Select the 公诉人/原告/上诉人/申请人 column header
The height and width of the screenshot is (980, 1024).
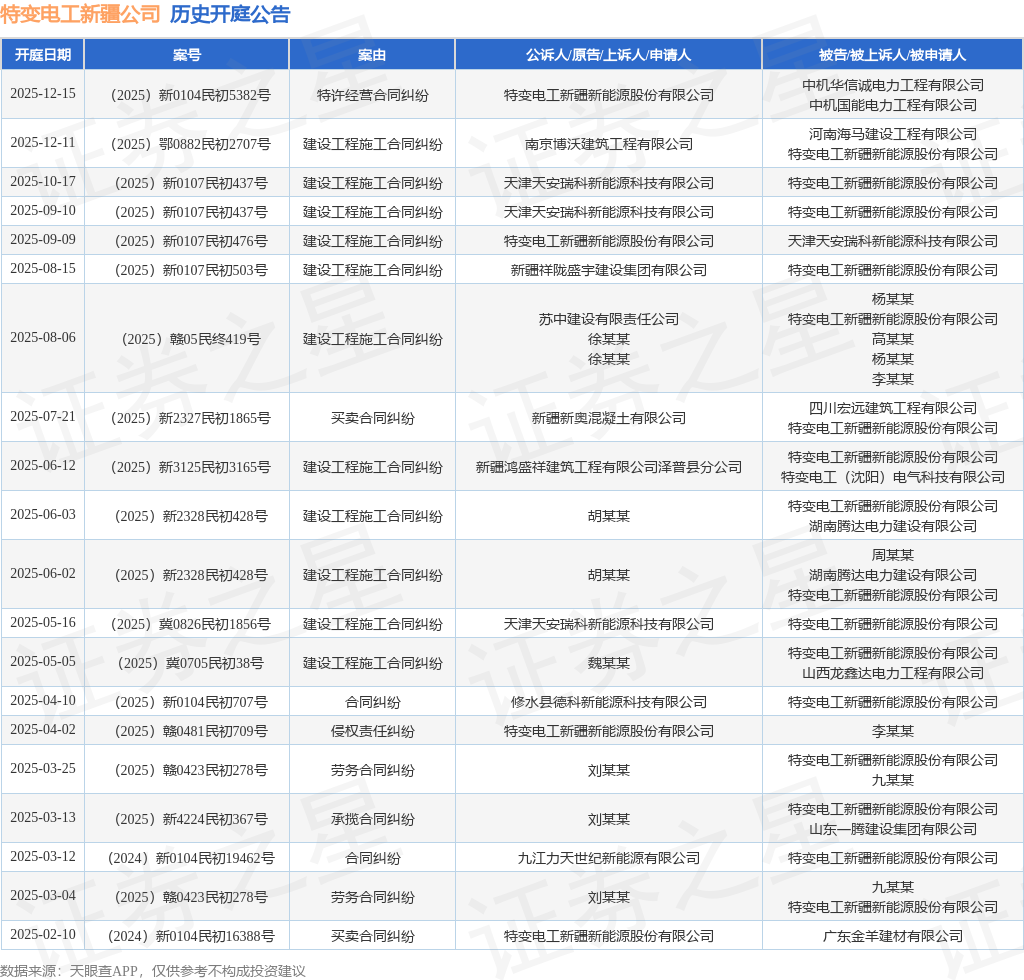(x=609, y=55)
